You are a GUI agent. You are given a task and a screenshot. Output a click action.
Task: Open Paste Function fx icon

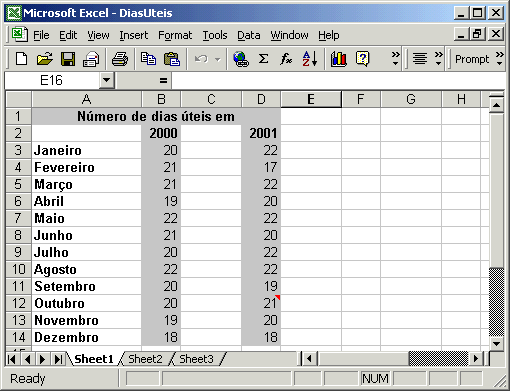click(286, 59)
